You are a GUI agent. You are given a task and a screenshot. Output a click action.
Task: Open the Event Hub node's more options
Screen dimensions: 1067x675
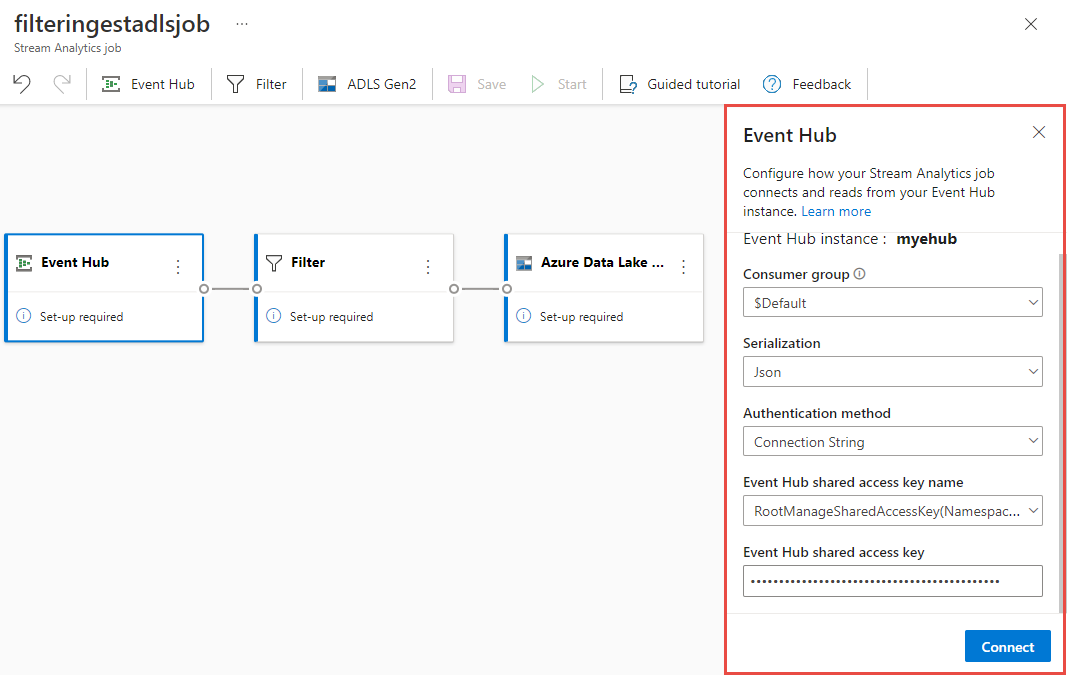(178, 267)
